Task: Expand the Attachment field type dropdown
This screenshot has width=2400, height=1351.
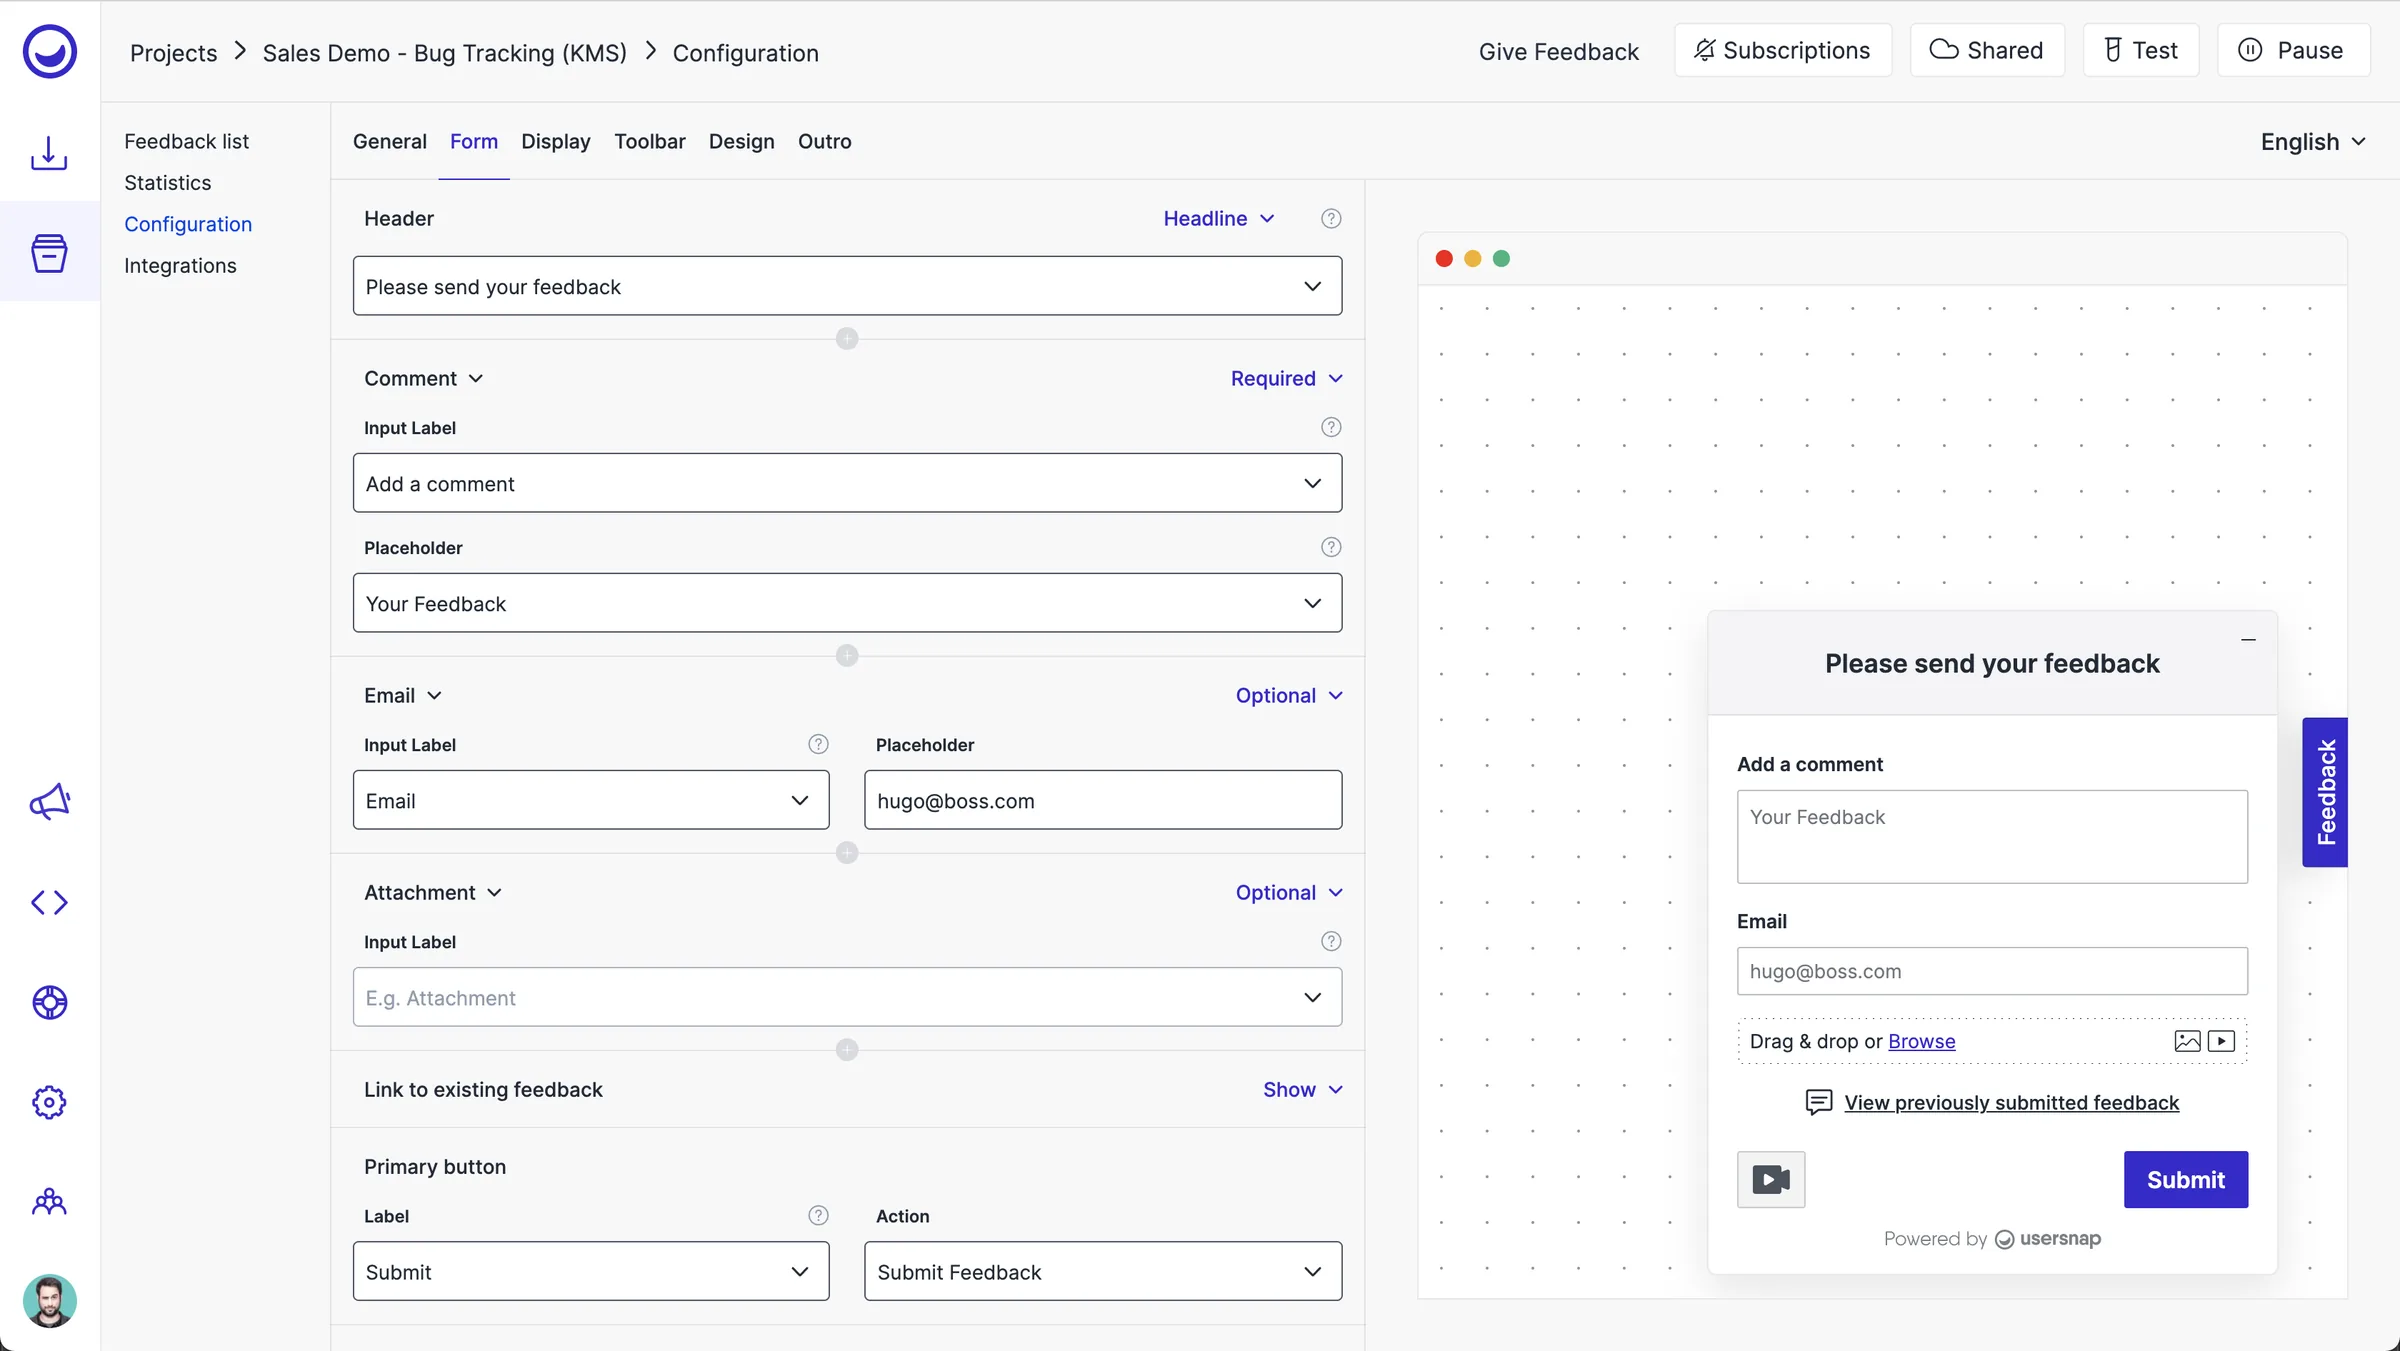Action: tap(433, 892)
